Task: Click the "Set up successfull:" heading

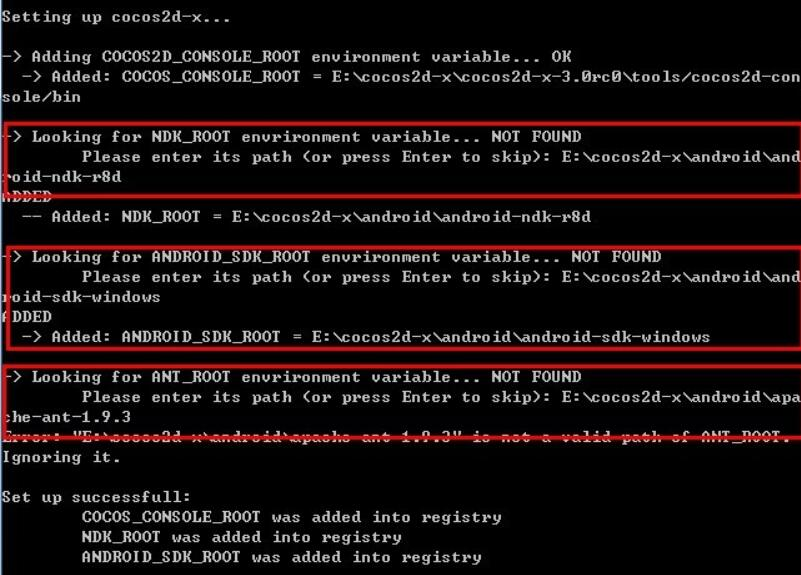Action: pyautogui.click(x=96, y=497)
